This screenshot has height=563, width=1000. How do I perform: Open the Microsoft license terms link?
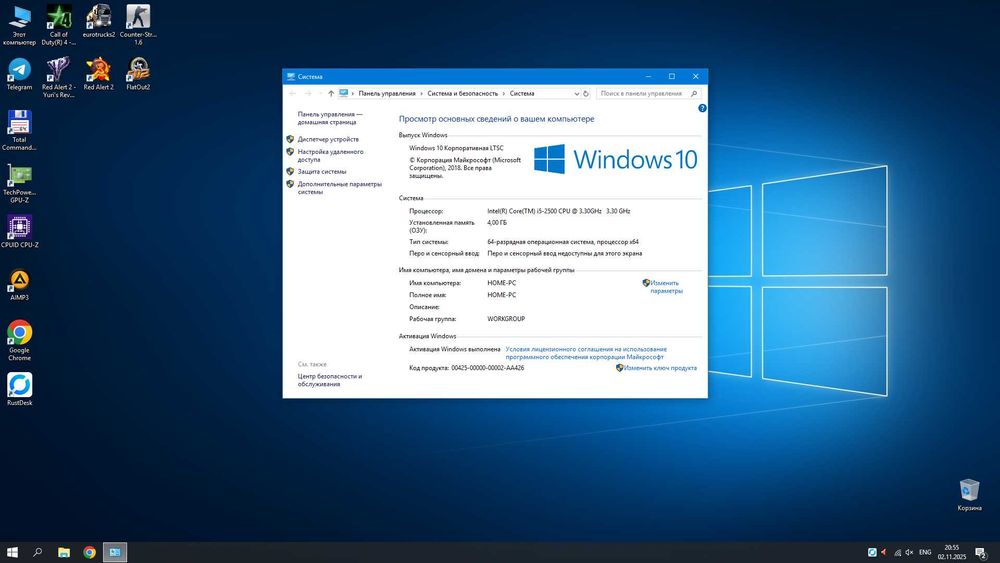(x=586, y=353)
